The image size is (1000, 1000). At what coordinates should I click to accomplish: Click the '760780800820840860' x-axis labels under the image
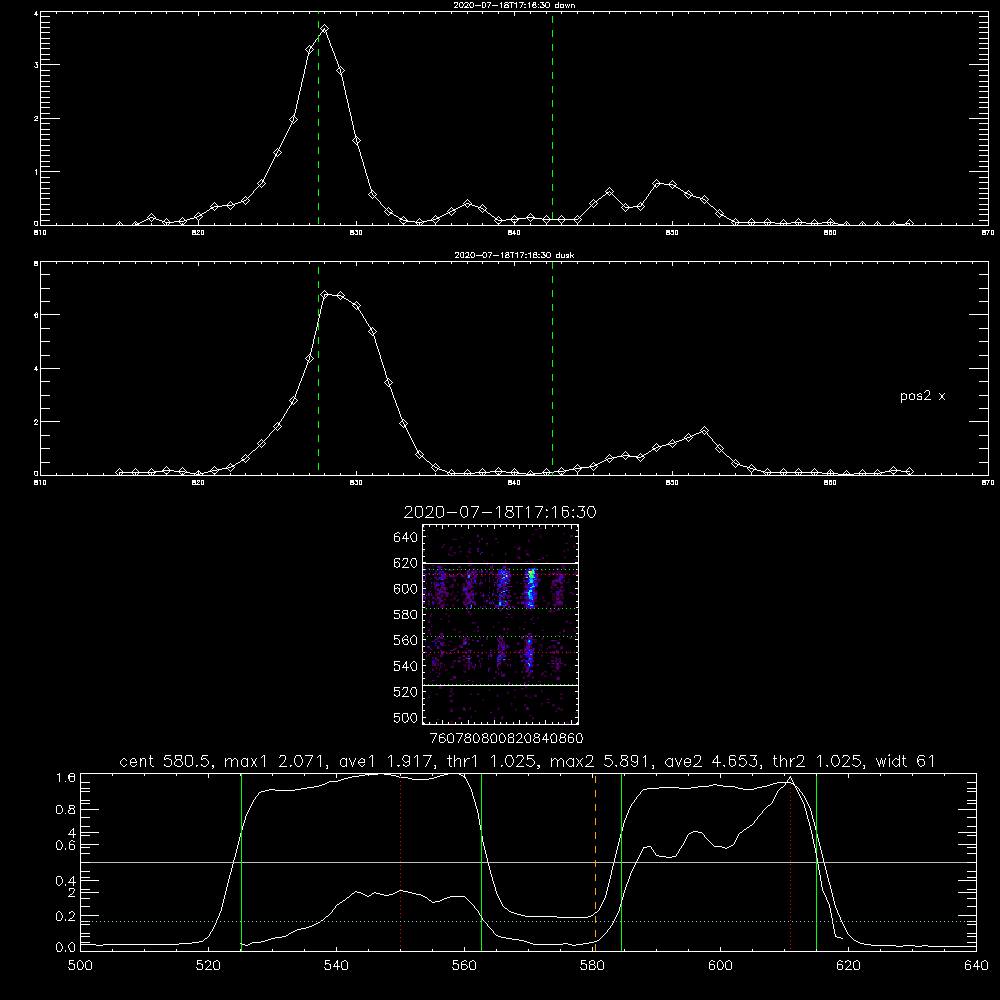coord(506,738)
